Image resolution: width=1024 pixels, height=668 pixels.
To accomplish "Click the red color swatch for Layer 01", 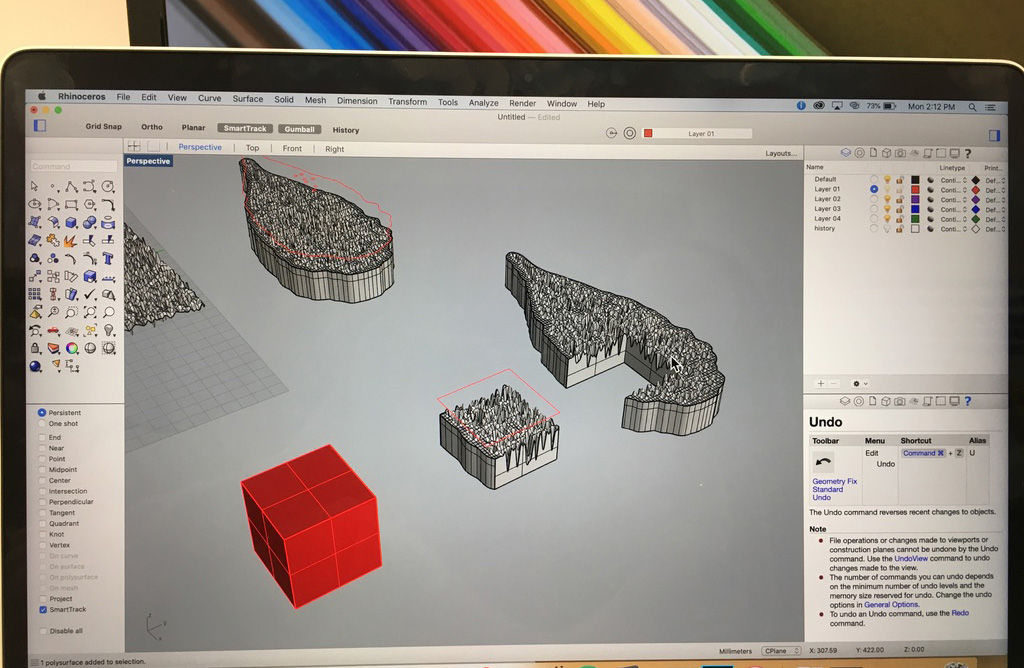I will pos(915,189).
